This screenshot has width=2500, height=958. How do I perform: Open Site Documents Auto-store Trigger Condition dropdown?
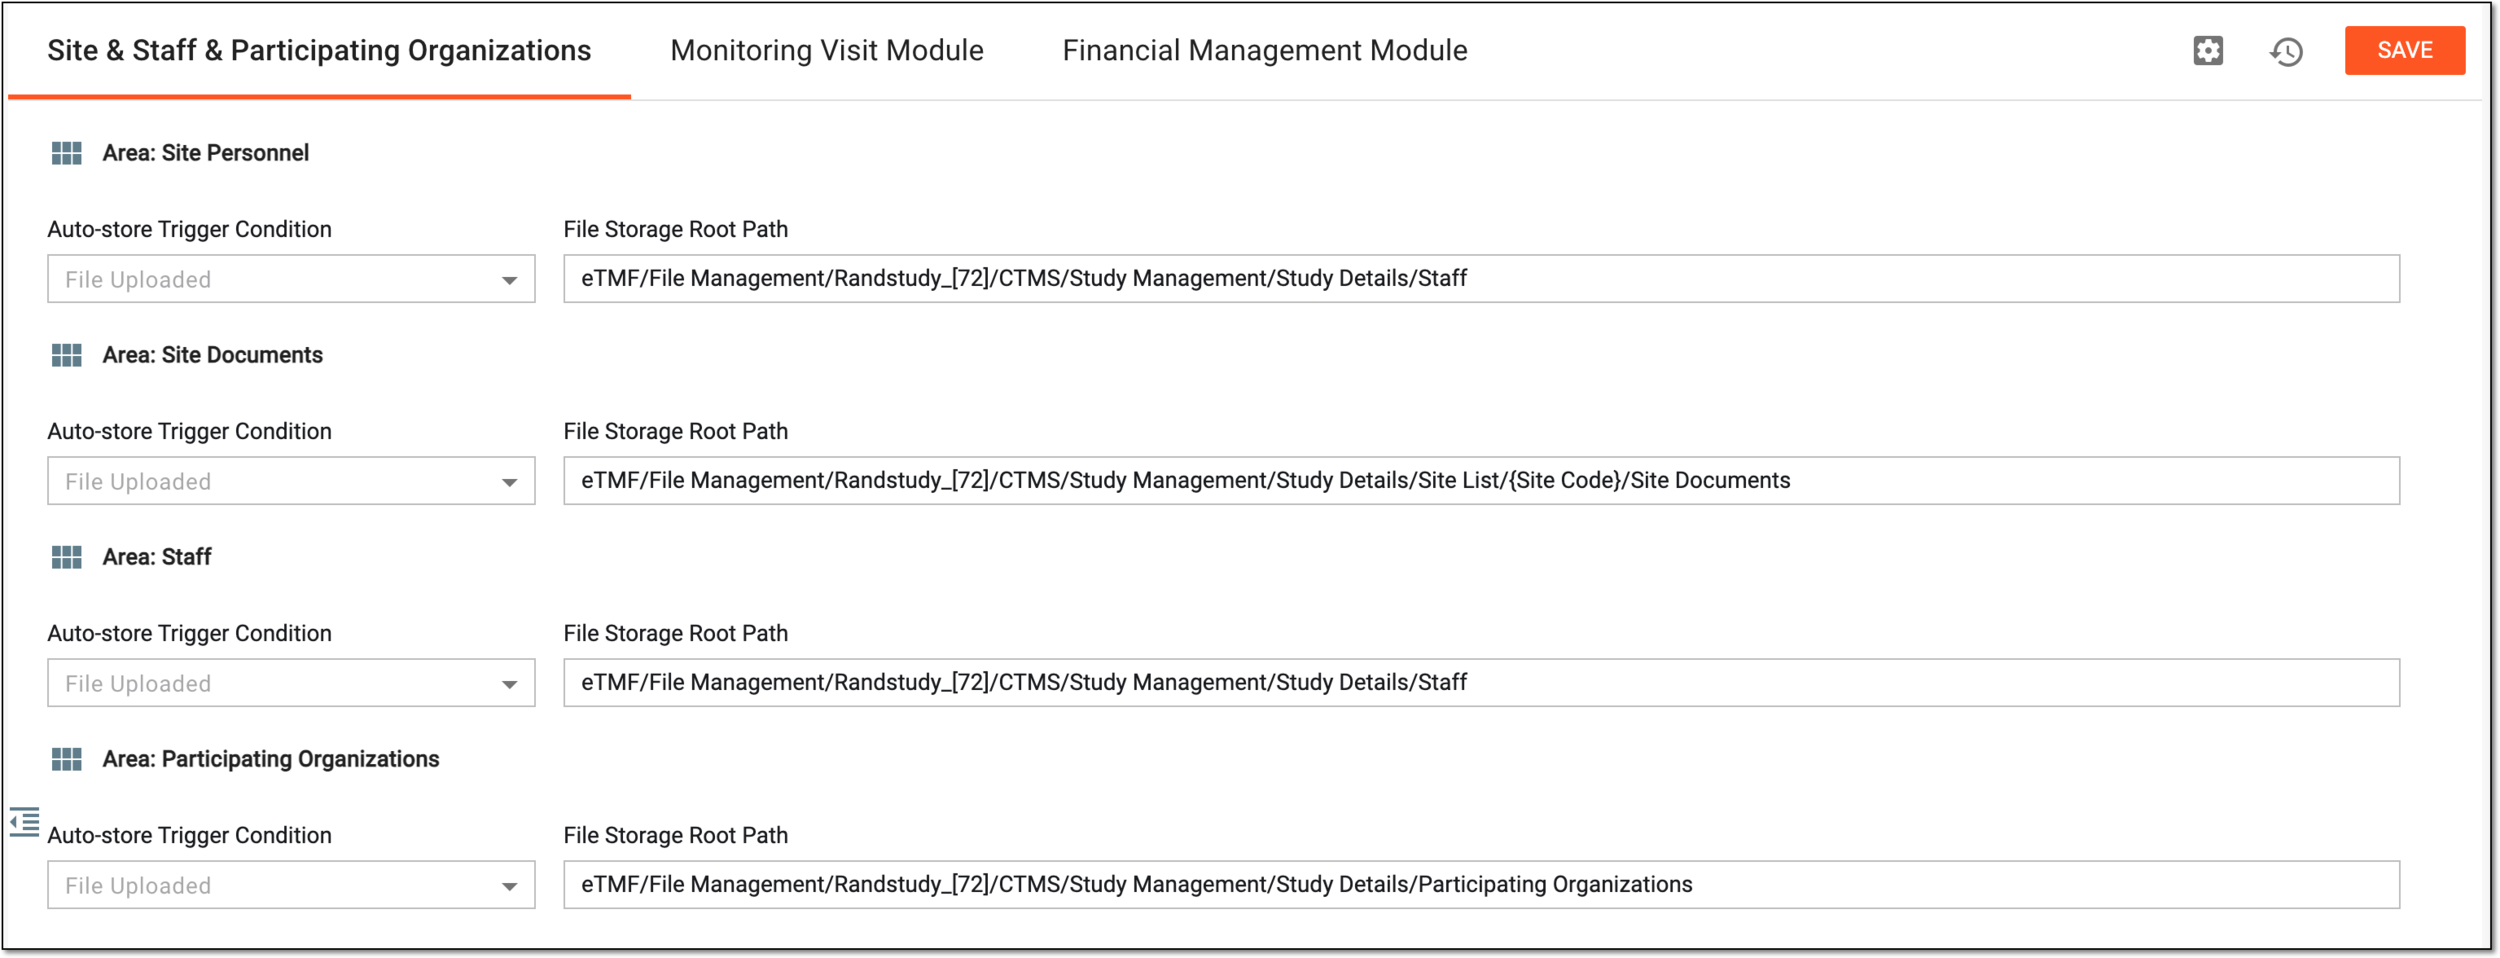click(x=291, y=481)
